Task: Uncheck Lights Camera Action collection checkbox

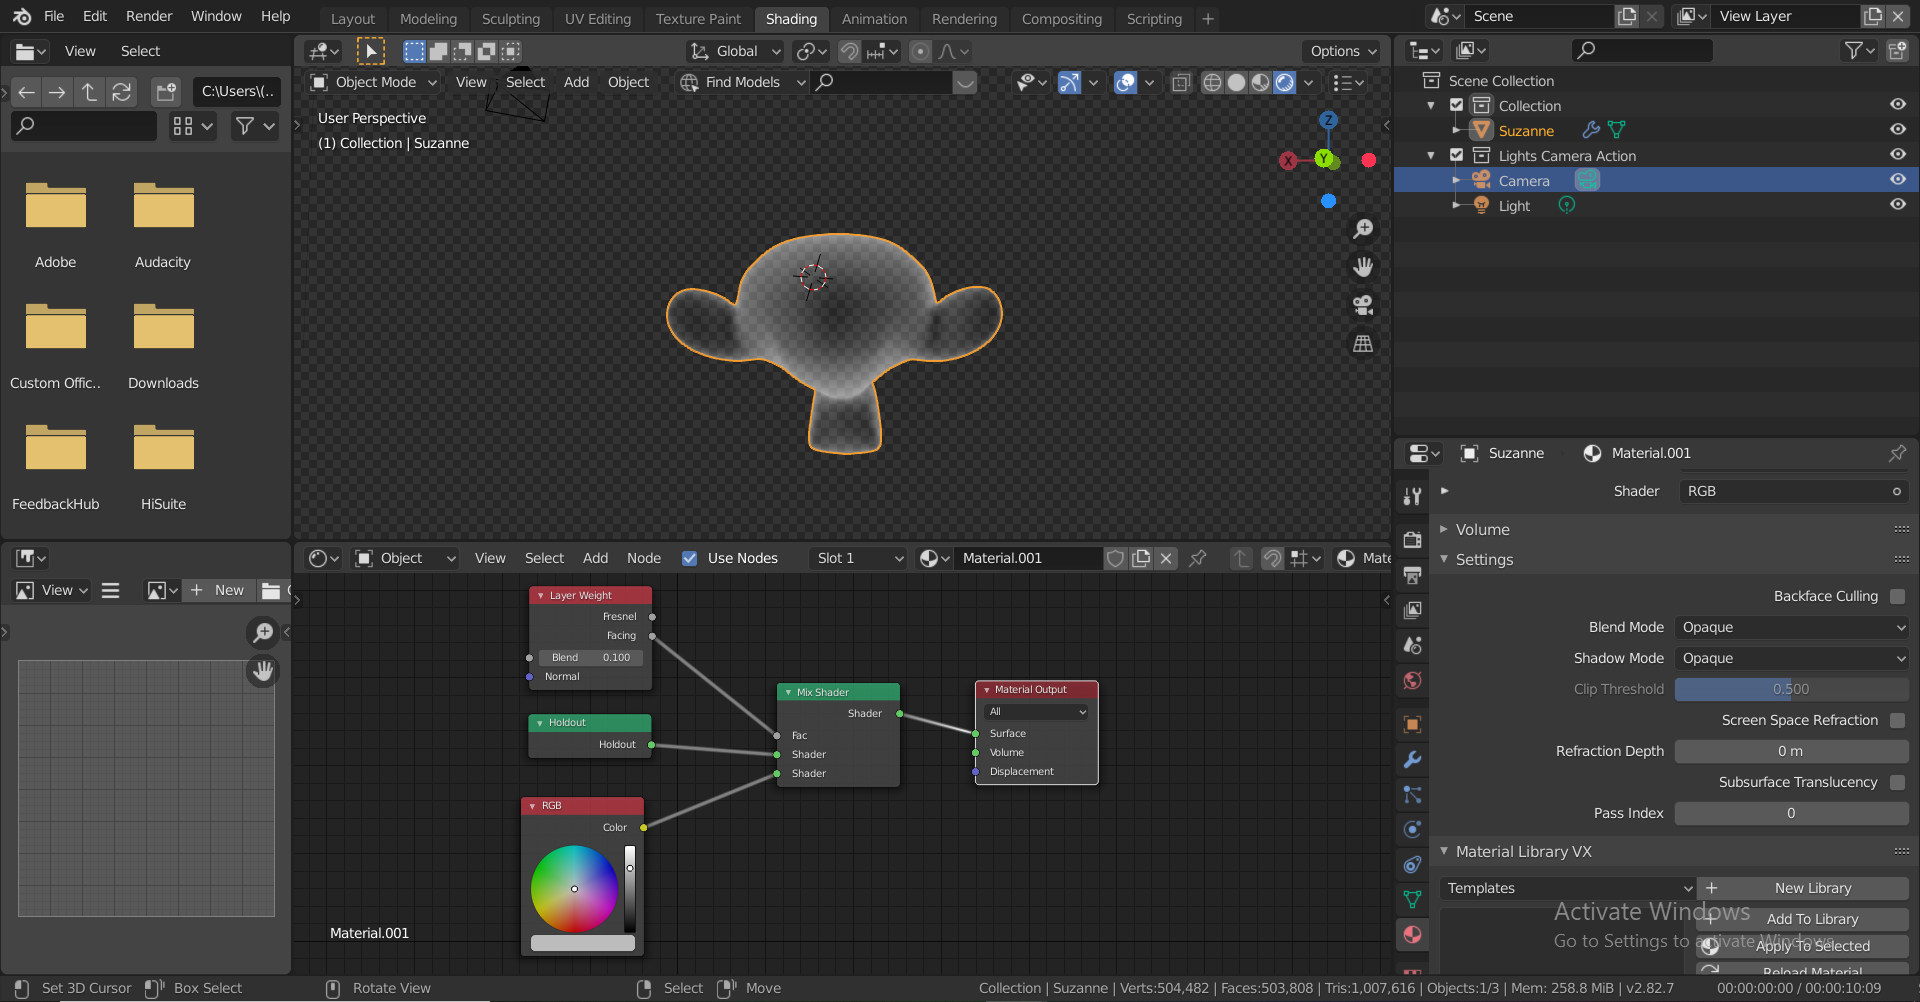Action: (1456, 155)
